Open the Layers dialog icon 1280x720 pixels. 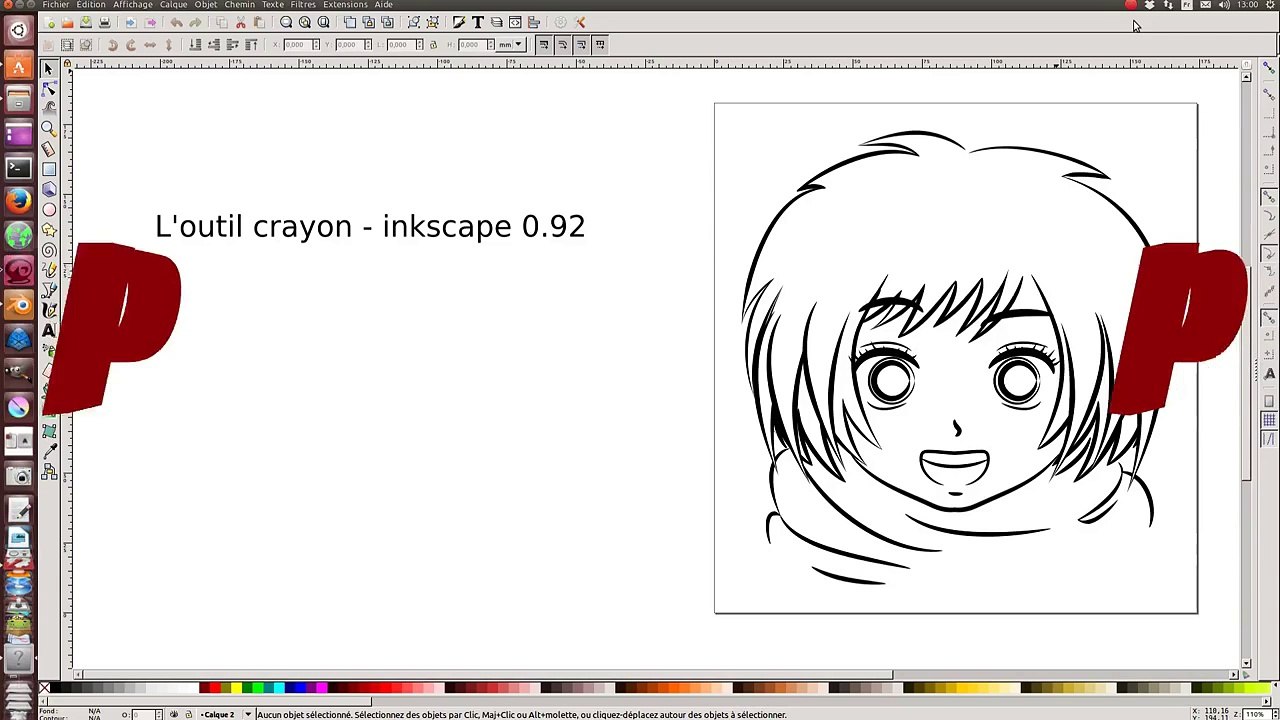pyautogui.click(x=496, y=22)
